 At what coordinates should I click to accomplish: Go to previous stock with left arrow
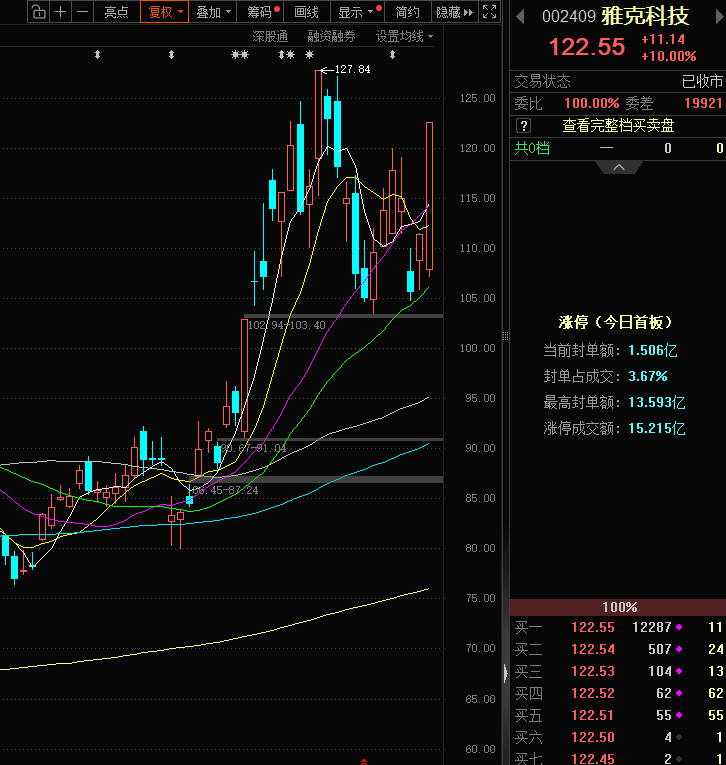pos(520,17)
